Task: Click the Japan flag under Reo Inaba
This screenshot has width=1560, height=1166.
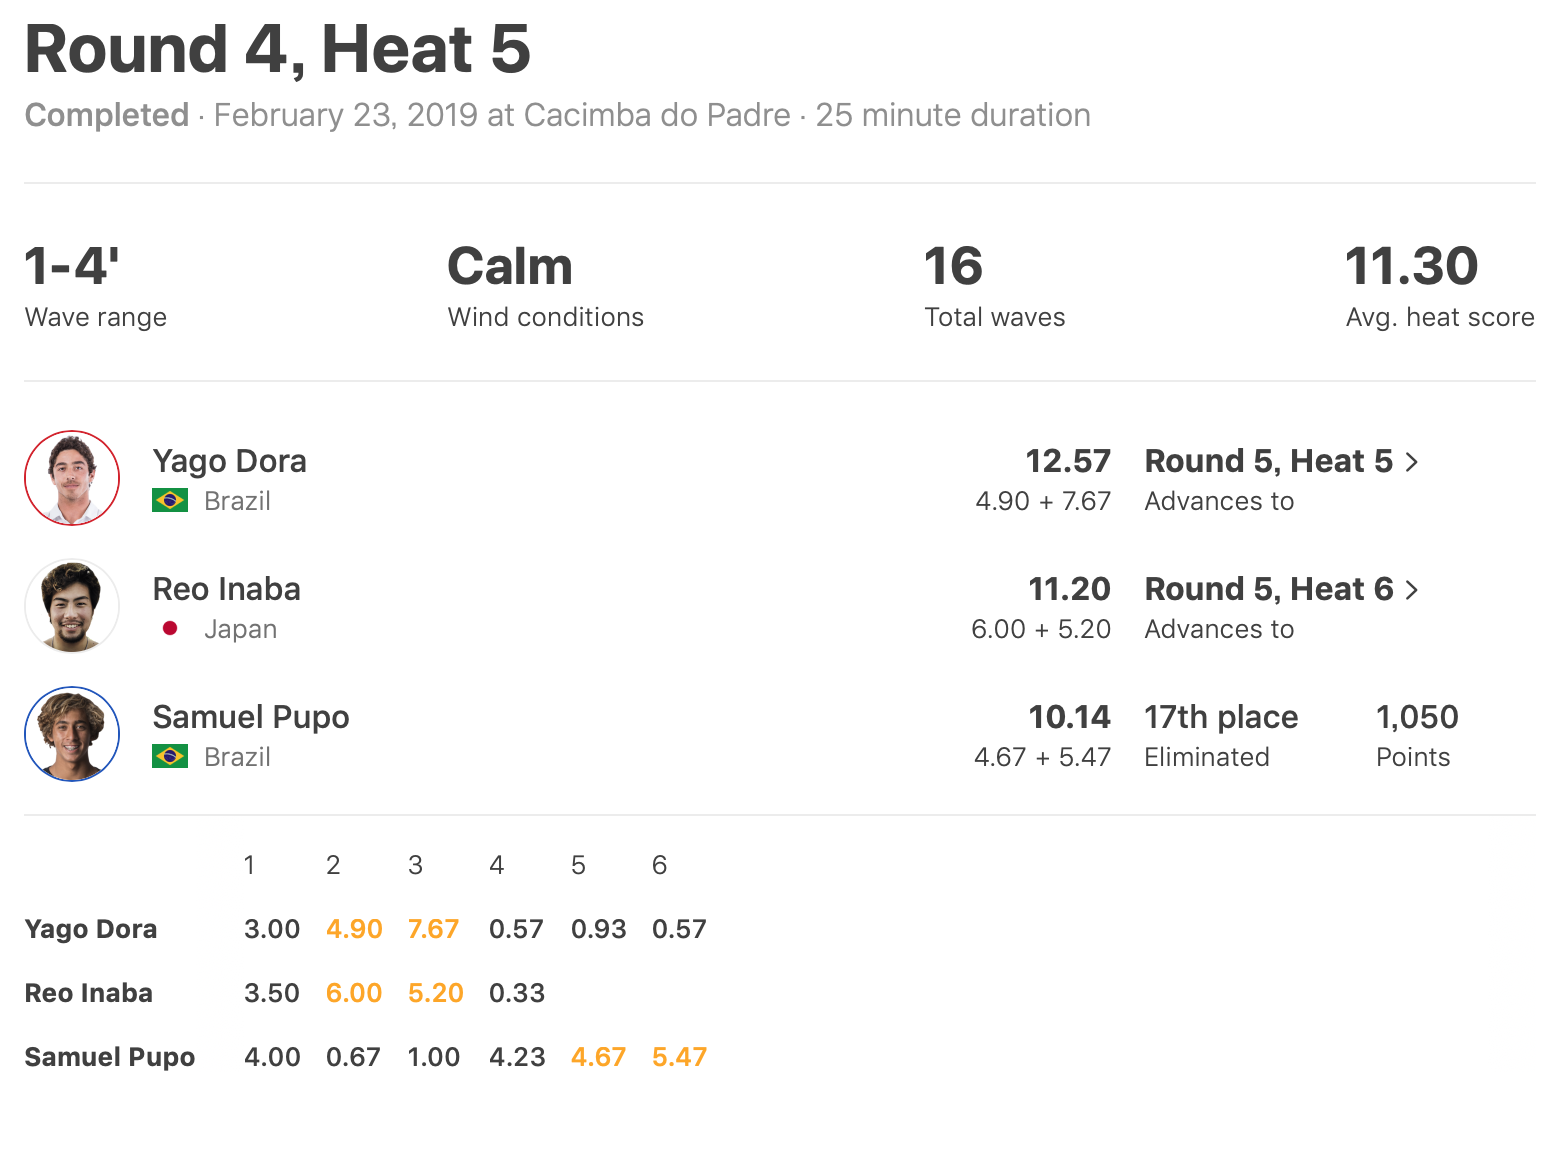Action: point(170,628)
